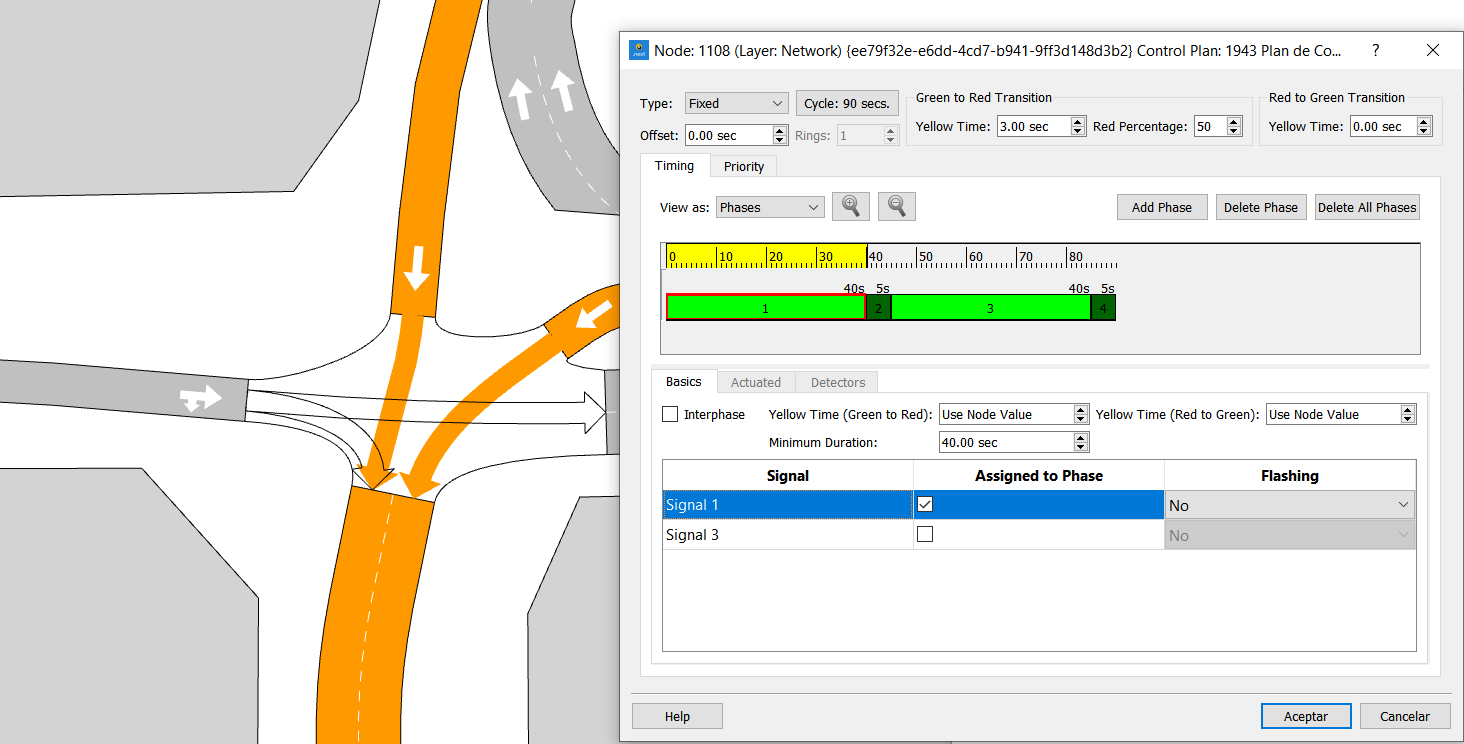Click the white down arrow on orange road
This screenshot has width=1464, height=744.
pos(416,268)
